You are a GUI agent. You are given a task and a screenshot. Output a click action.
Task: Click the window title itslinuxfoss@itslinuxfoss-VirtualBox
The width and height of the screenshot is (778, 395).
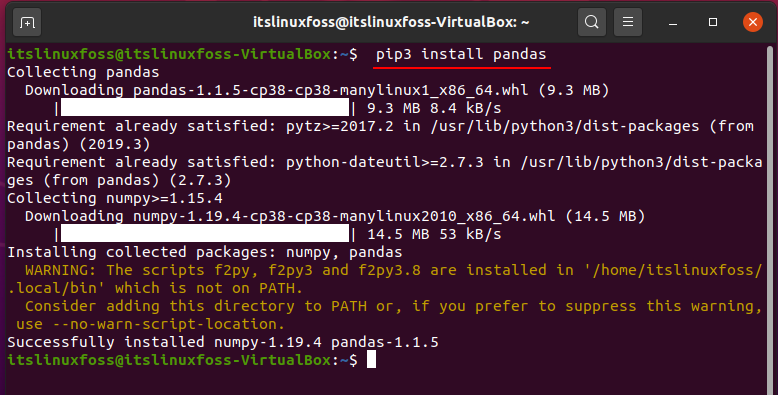tap(391, 22)
